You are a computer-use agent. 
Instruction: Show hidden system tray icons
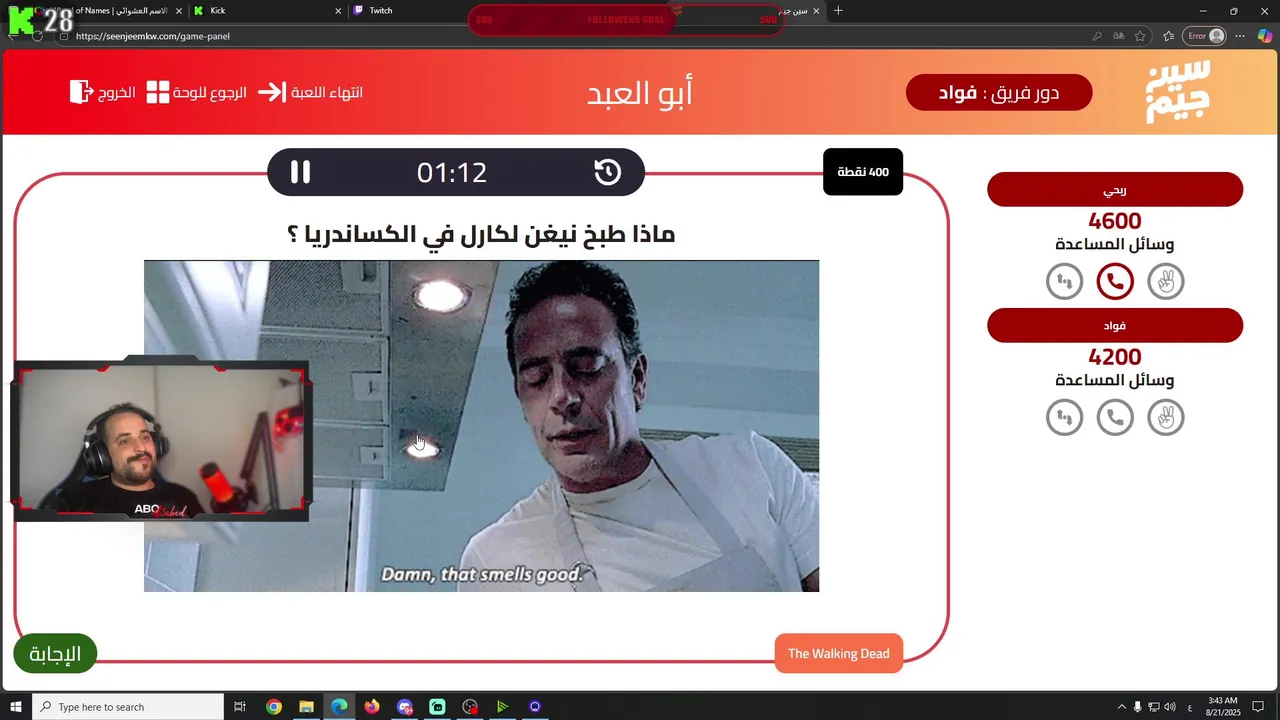tap(1121, 707)
